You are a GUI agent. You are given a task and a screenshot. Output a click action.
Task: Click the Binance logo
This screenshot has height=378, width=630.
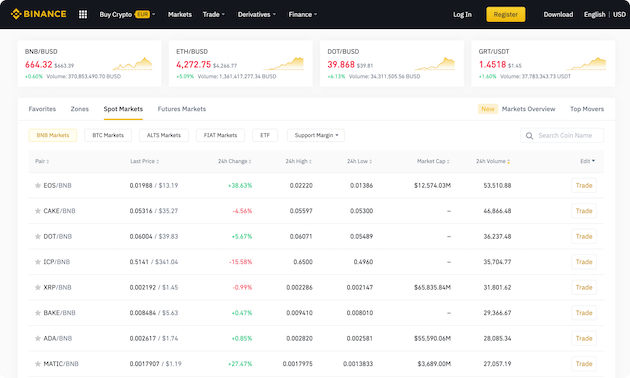point(39,14)
